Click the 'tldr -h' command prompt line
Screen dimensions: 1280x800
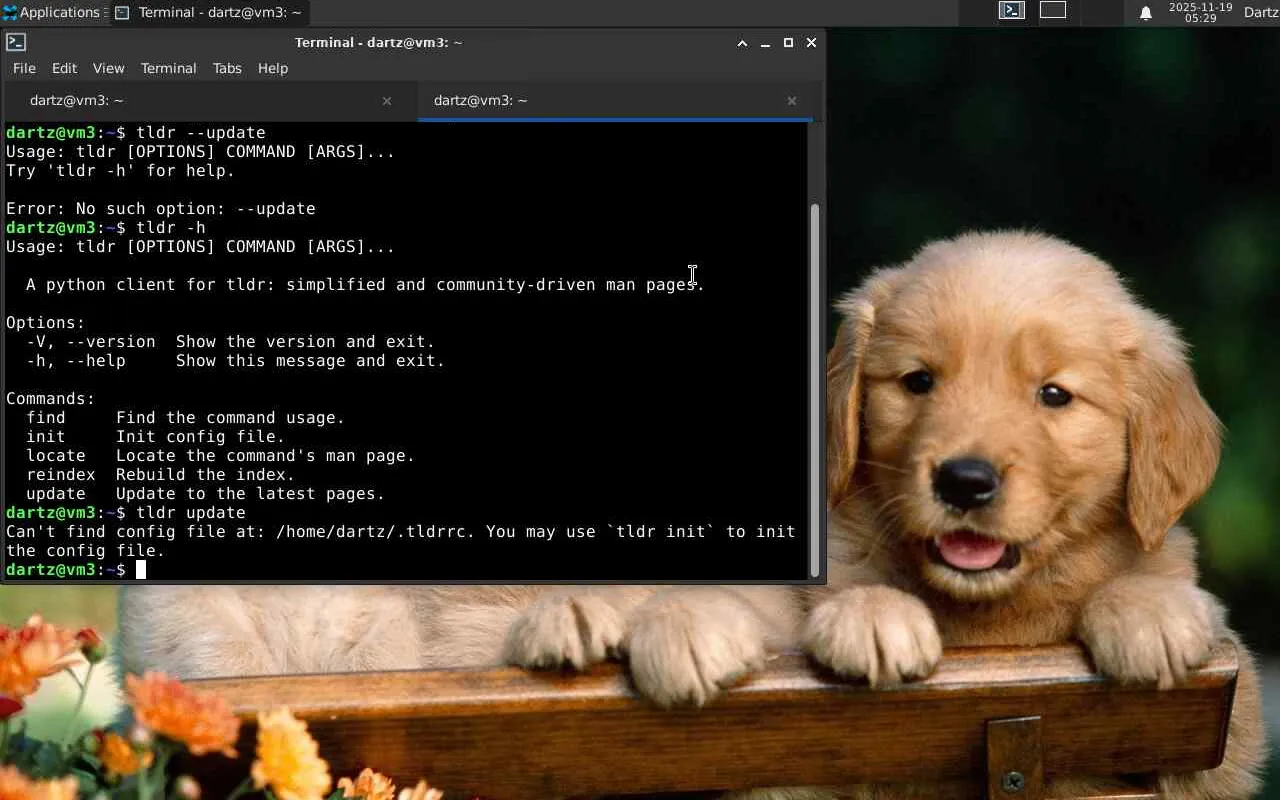coord(106,228)
